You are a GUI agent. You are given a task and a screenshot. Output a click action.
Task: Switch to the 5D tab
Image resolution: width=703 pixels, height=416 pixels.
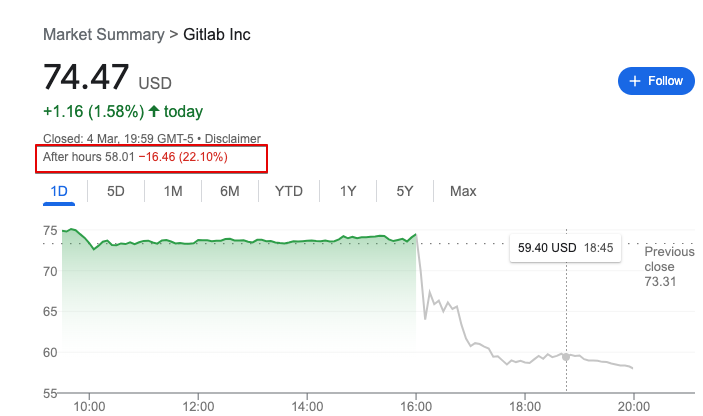point(116,191)
